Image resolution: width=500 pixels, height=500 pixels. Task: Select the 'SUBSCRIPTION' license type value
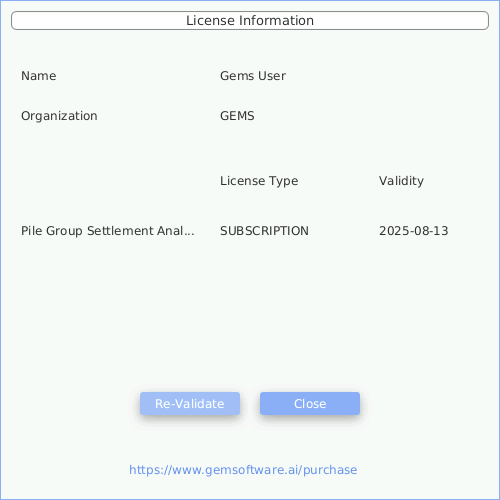pyautogui.click(x=264, y=231)
